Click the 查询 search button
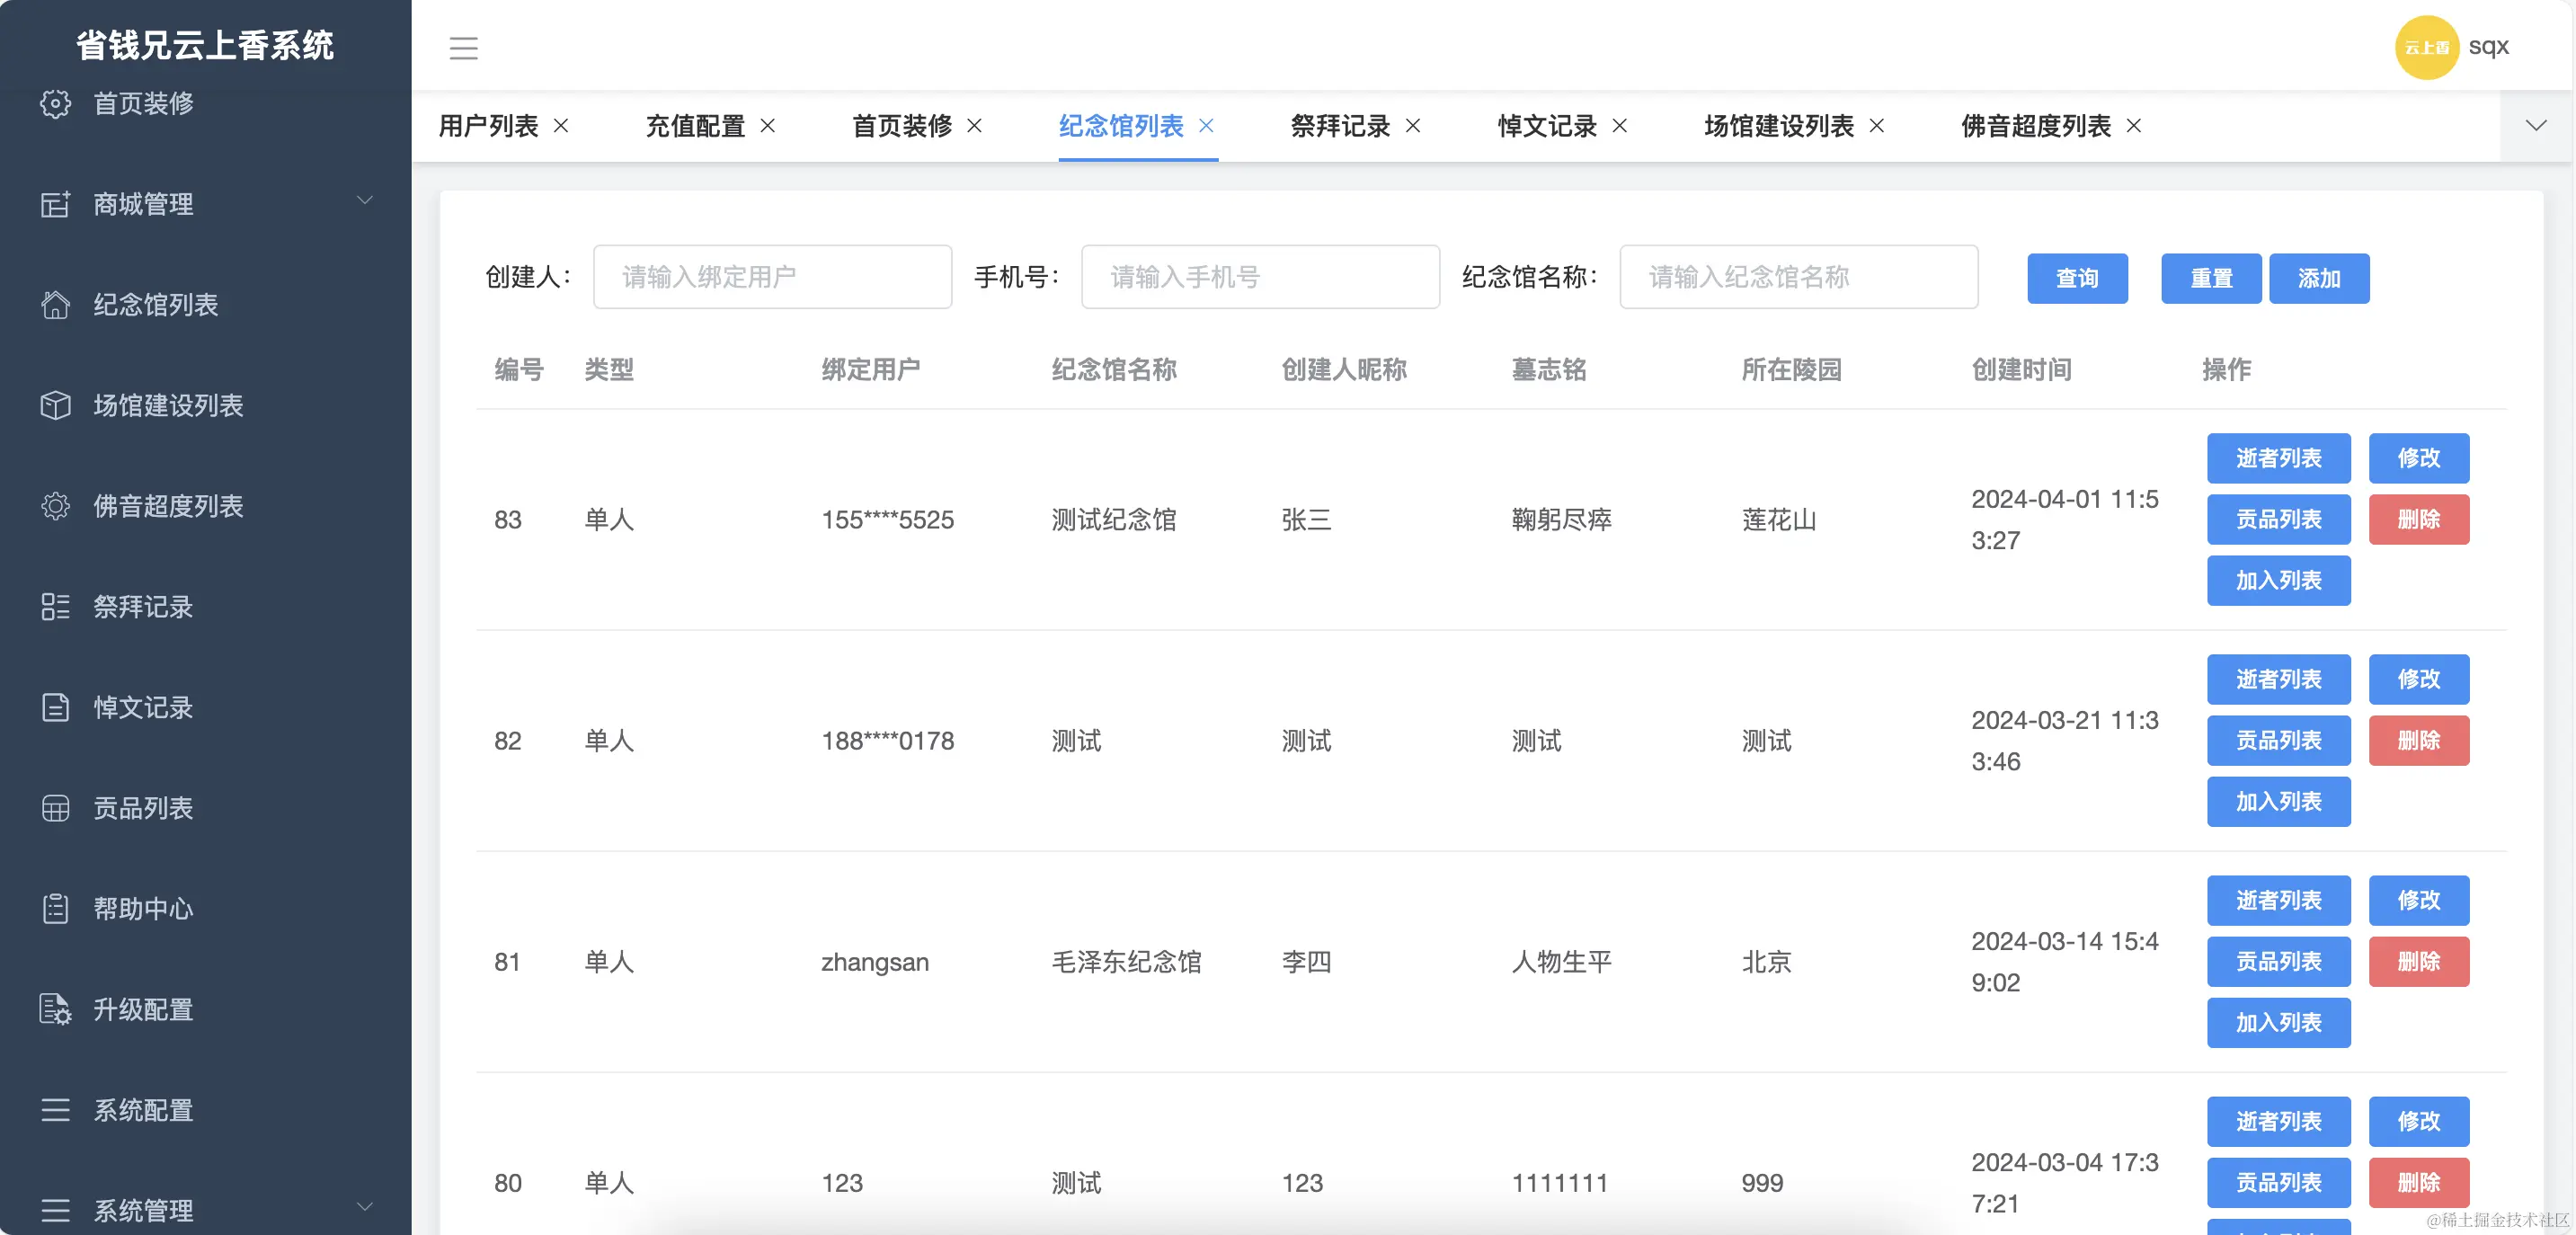This screenshot has height=1235, width=2576. [2077, 278]
